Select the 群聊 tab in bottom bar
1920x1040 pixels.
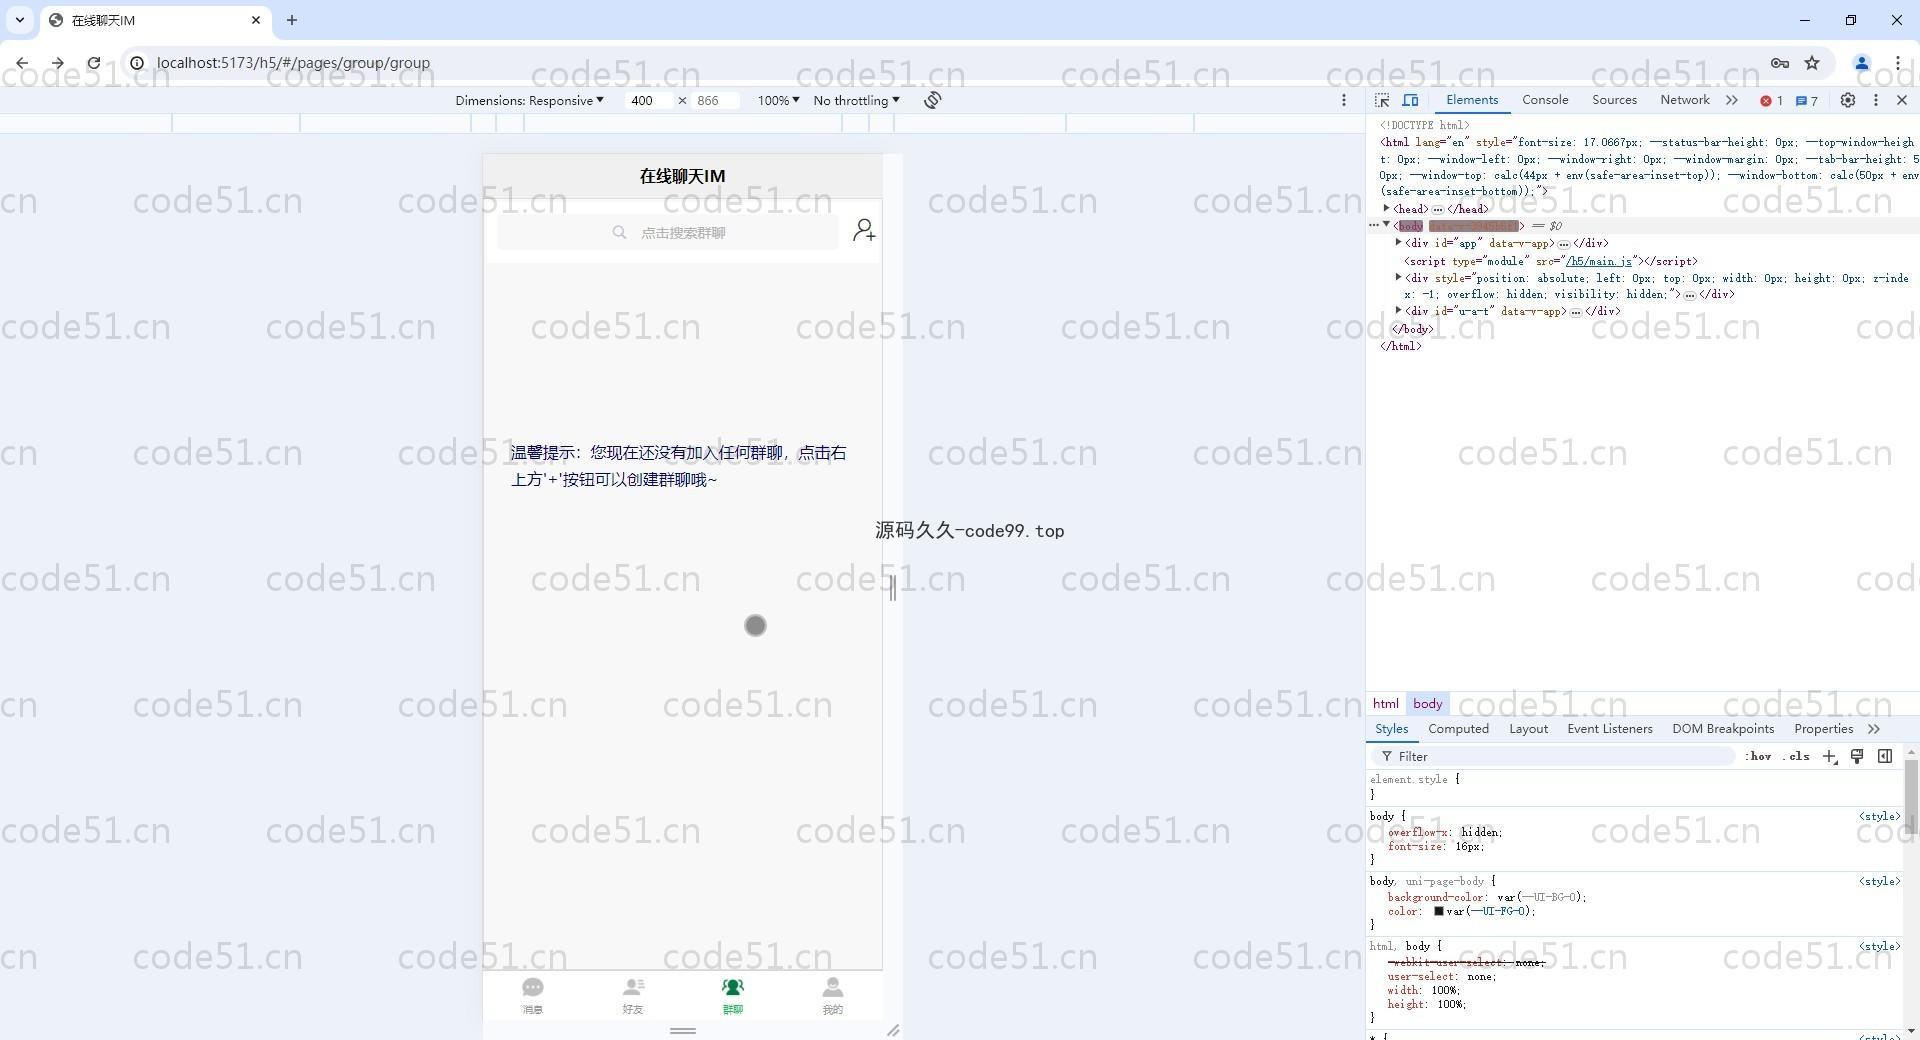tap(733, 996)
